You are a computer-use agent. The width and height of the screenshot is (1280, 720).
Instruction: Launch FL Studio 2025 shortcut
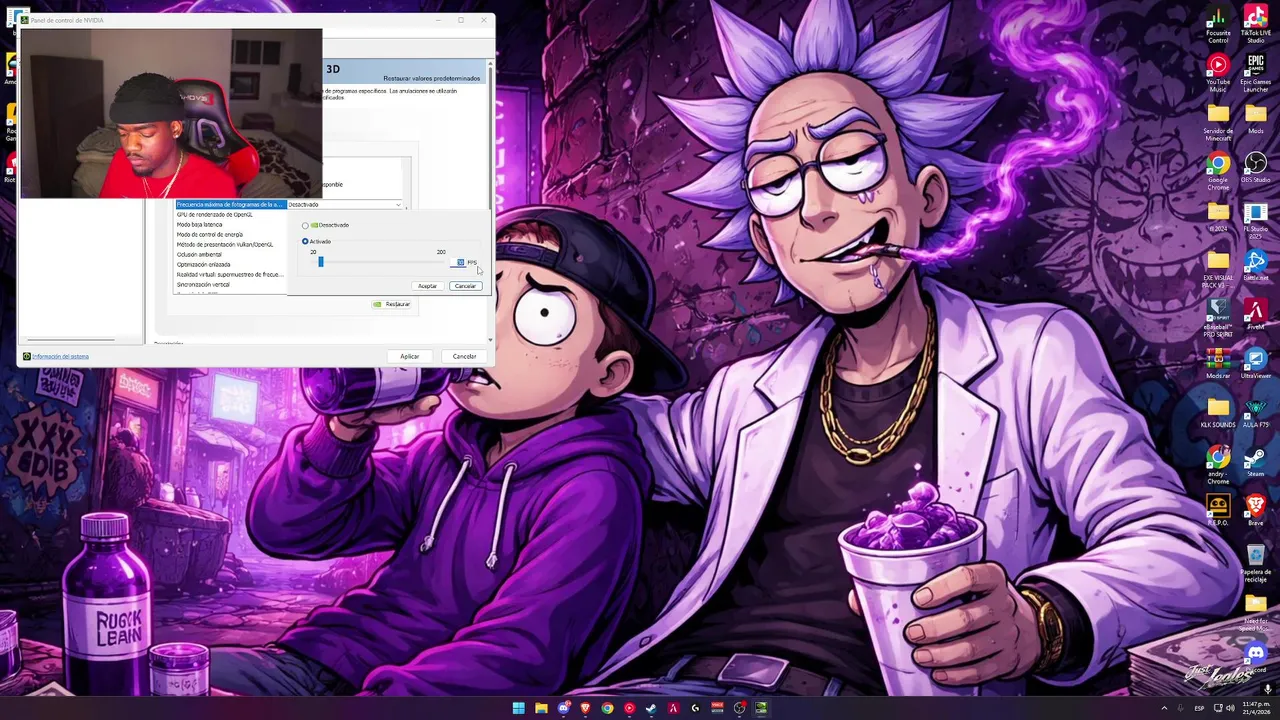tap(1255, 221)
